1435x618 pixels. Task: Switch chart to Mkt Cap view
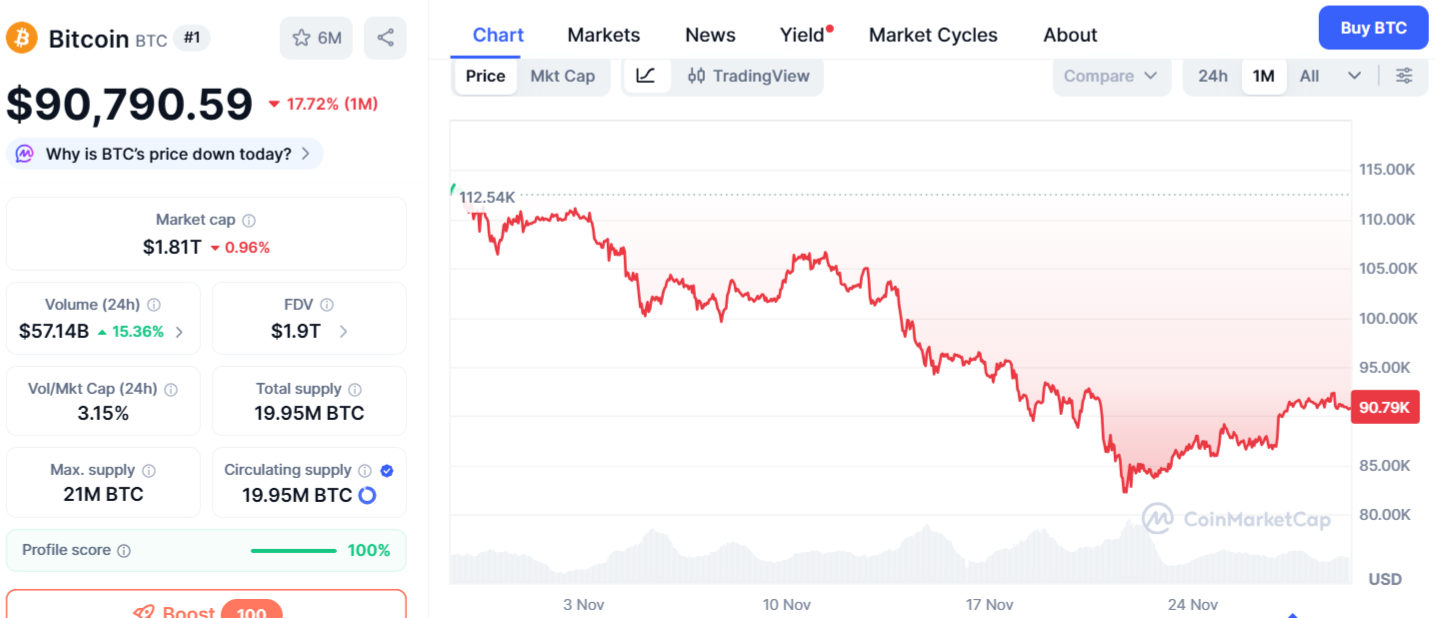point(564,75)
